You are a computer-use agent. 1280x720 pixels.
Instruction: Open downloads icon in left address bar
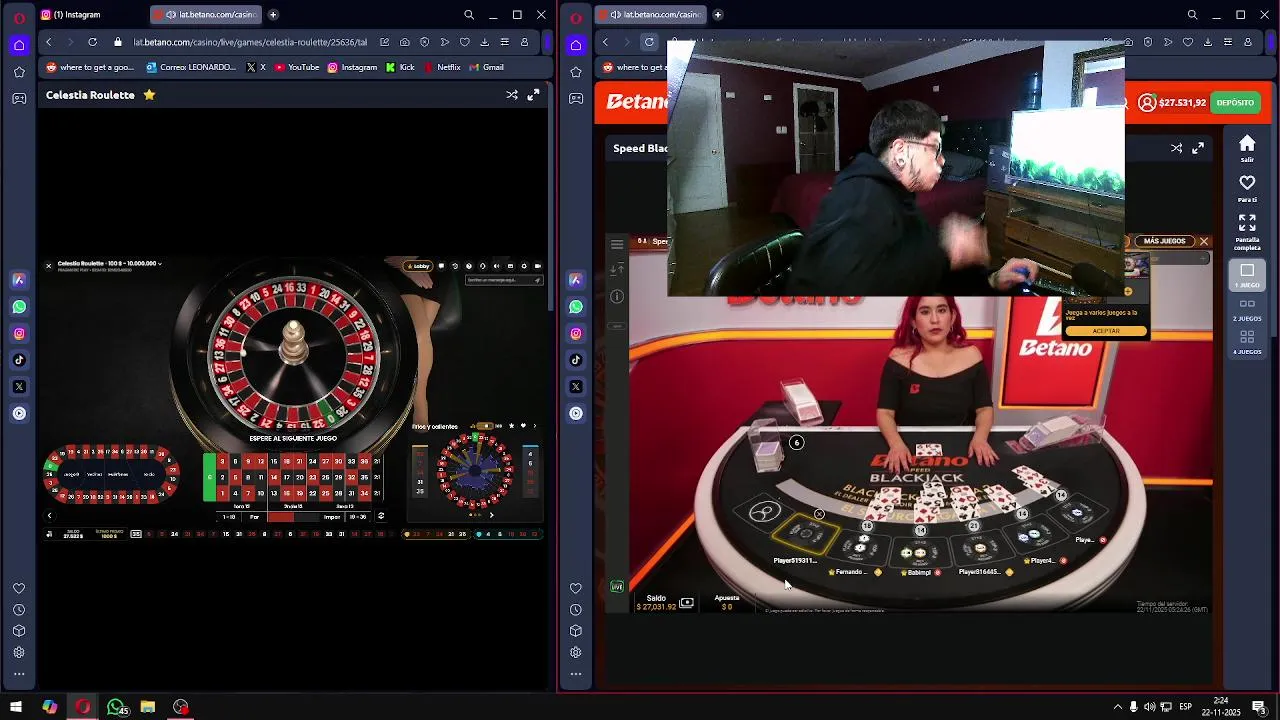pyautogui.click(x=484, y=42)
